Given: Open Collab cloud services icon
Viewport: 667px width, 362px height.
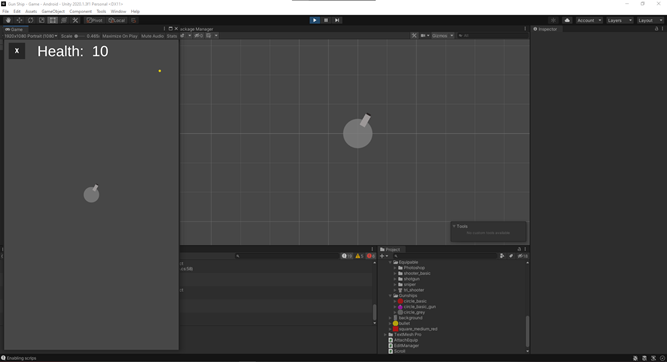Looking at the screenshot, I should pyautogui.click(x=567, y=20).
